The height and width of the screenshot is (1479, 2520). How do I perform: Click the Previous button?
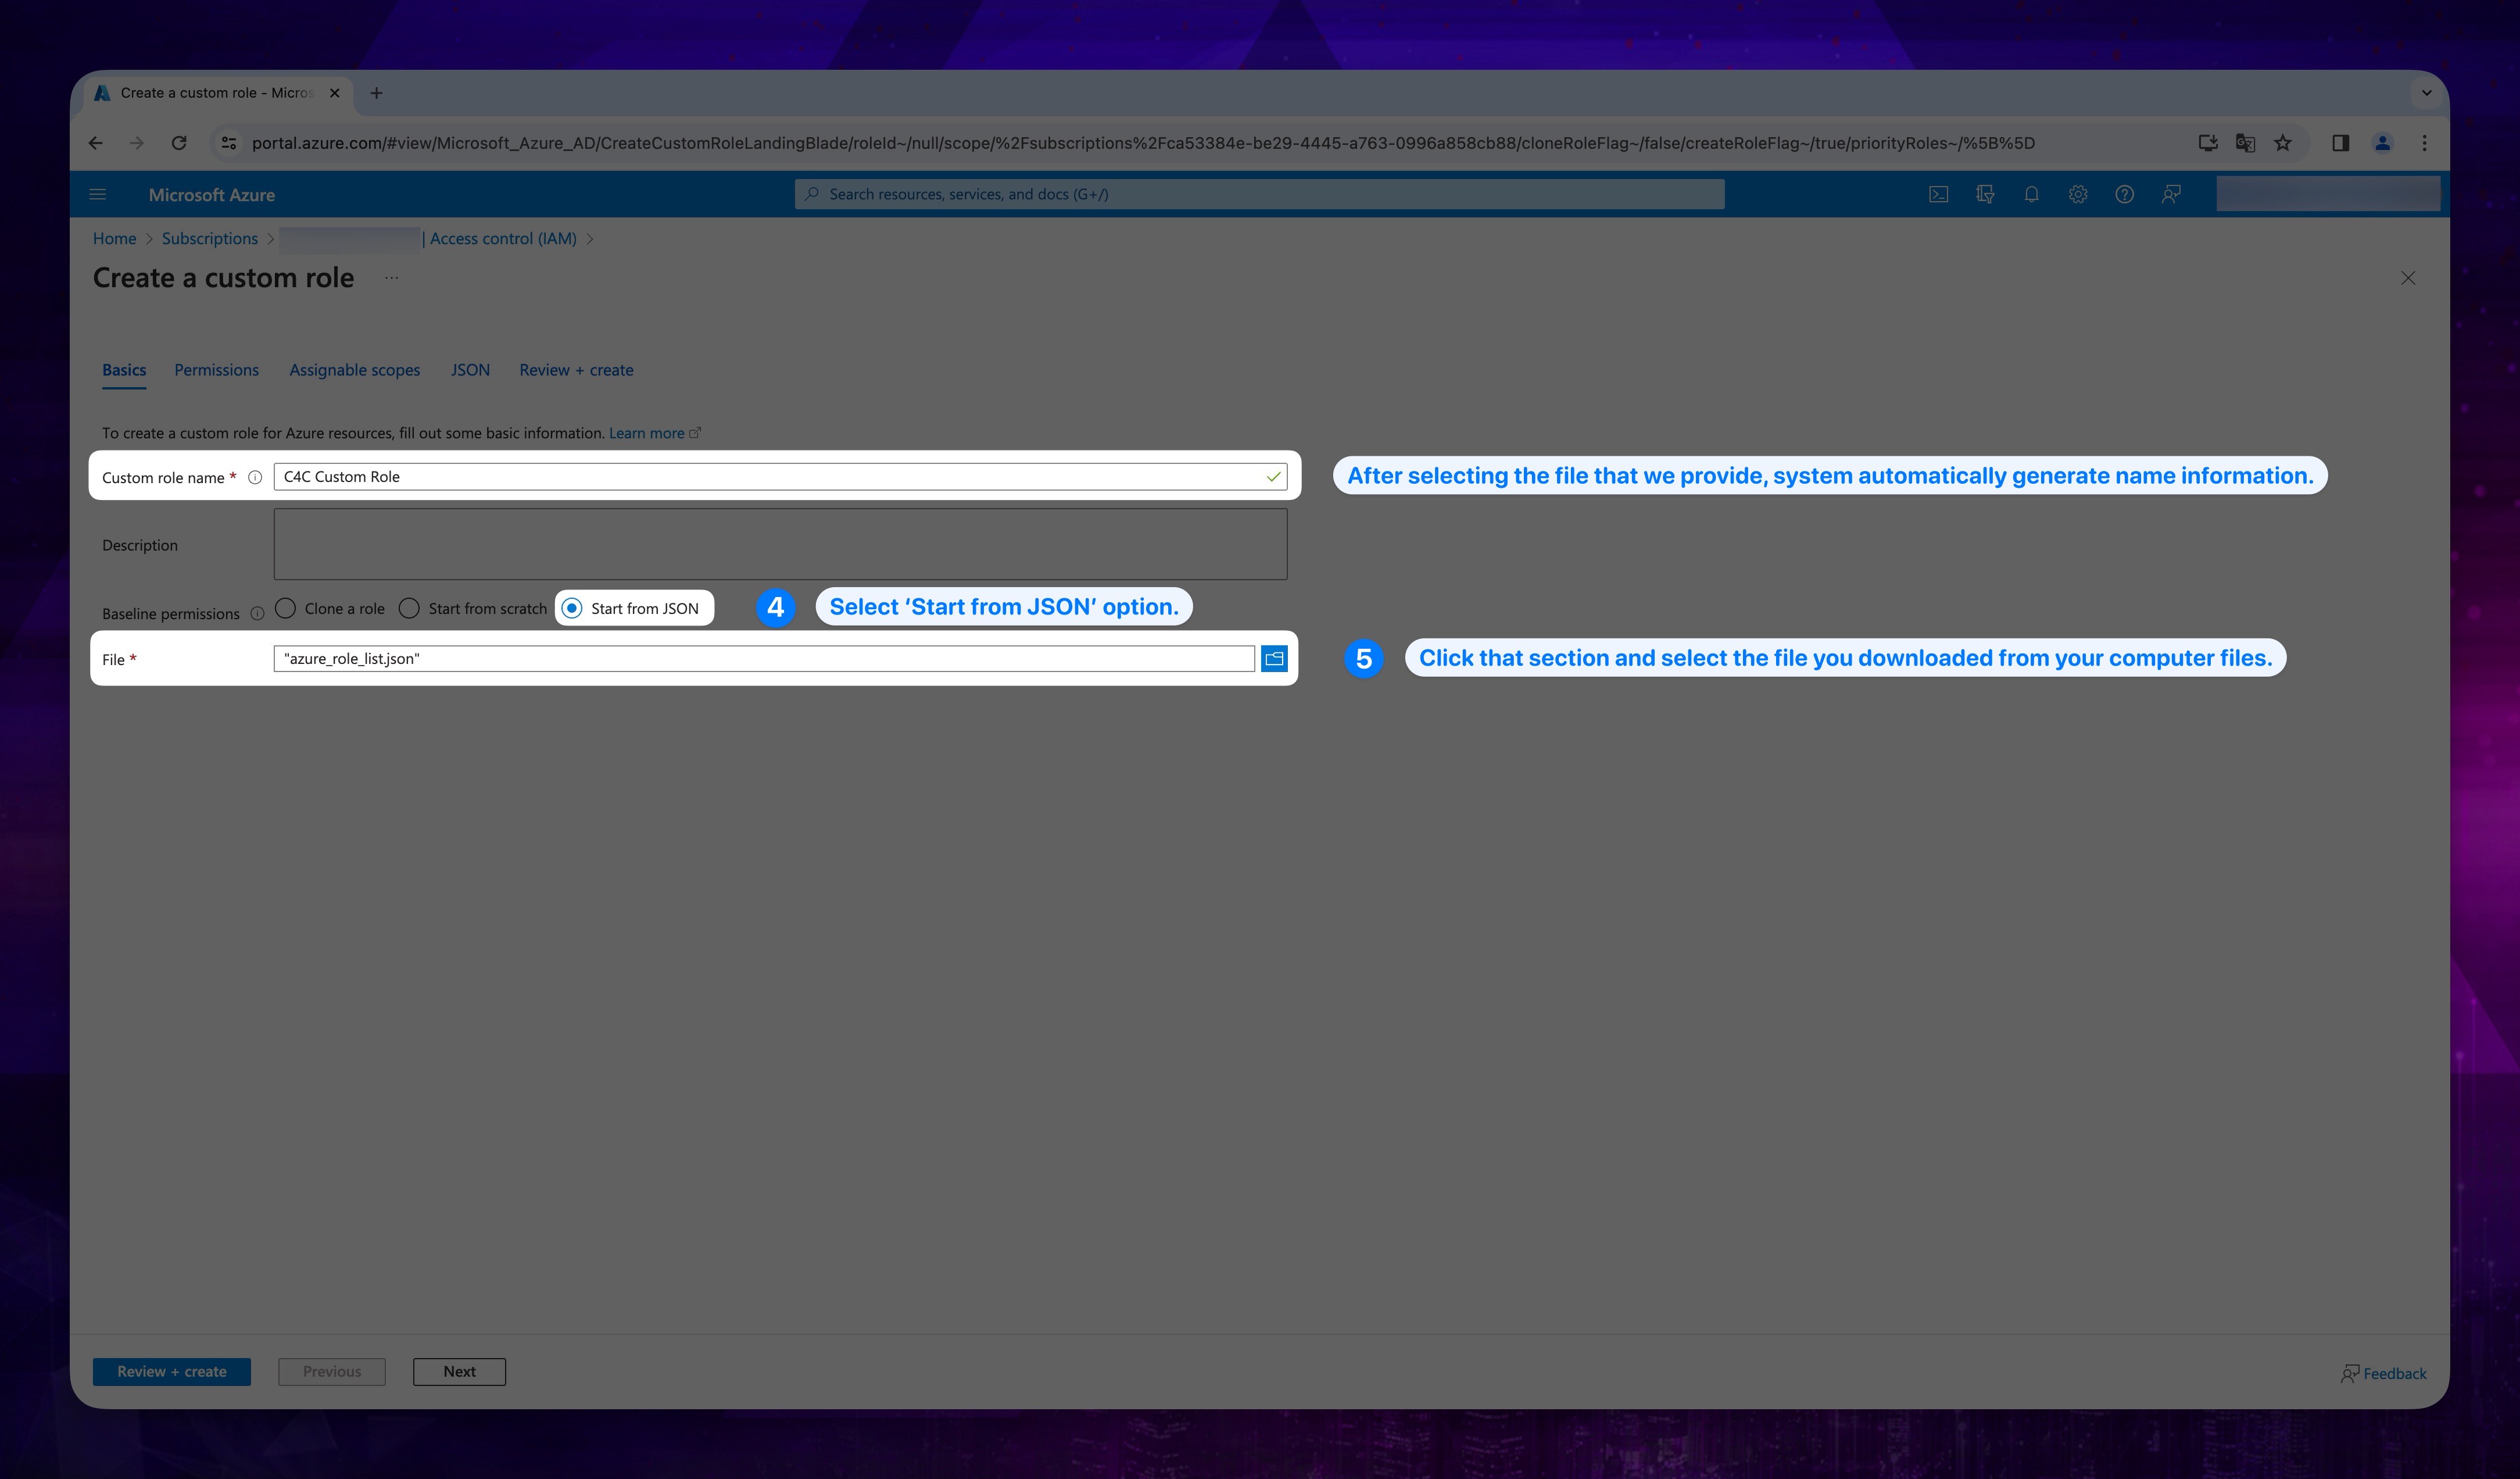[x=332, y=1371]
